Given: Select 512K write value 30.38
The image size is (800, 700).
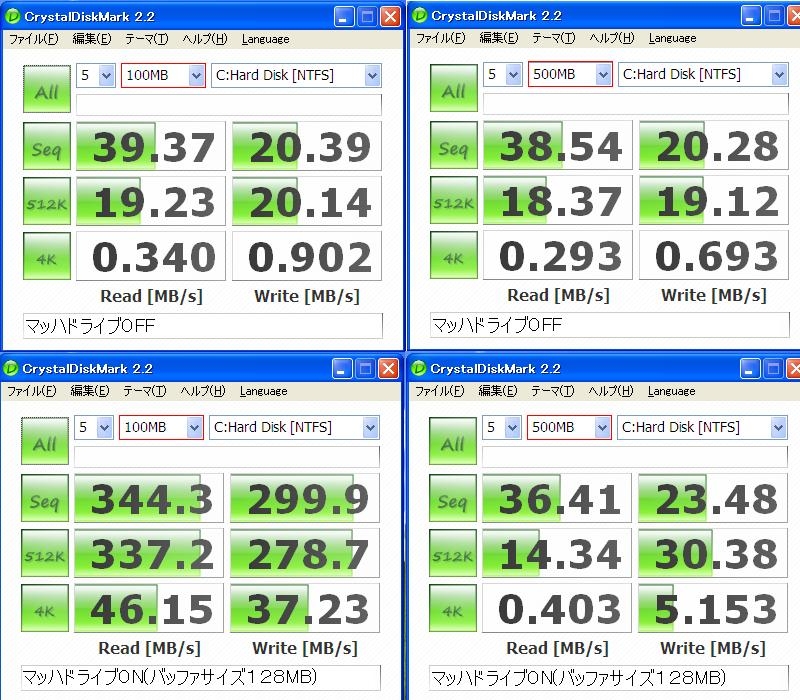Looking at the screenshot, I should 713,553.
